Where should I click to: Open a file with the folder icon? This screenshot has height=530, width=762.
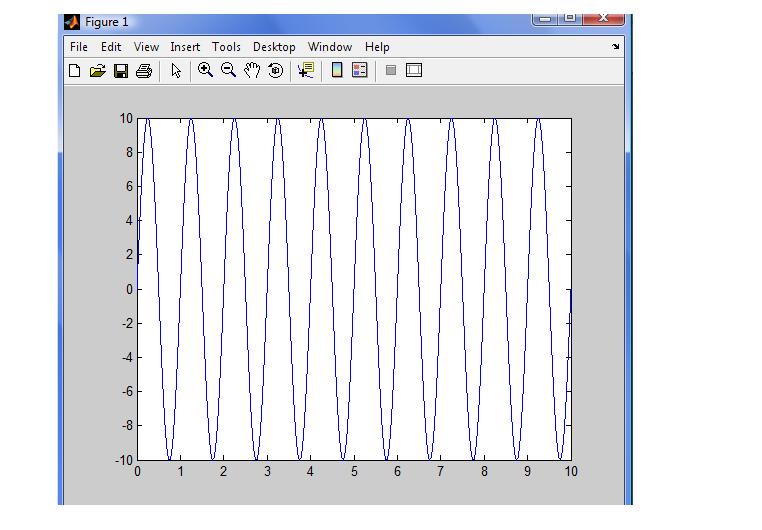click(x=98, y=70)
